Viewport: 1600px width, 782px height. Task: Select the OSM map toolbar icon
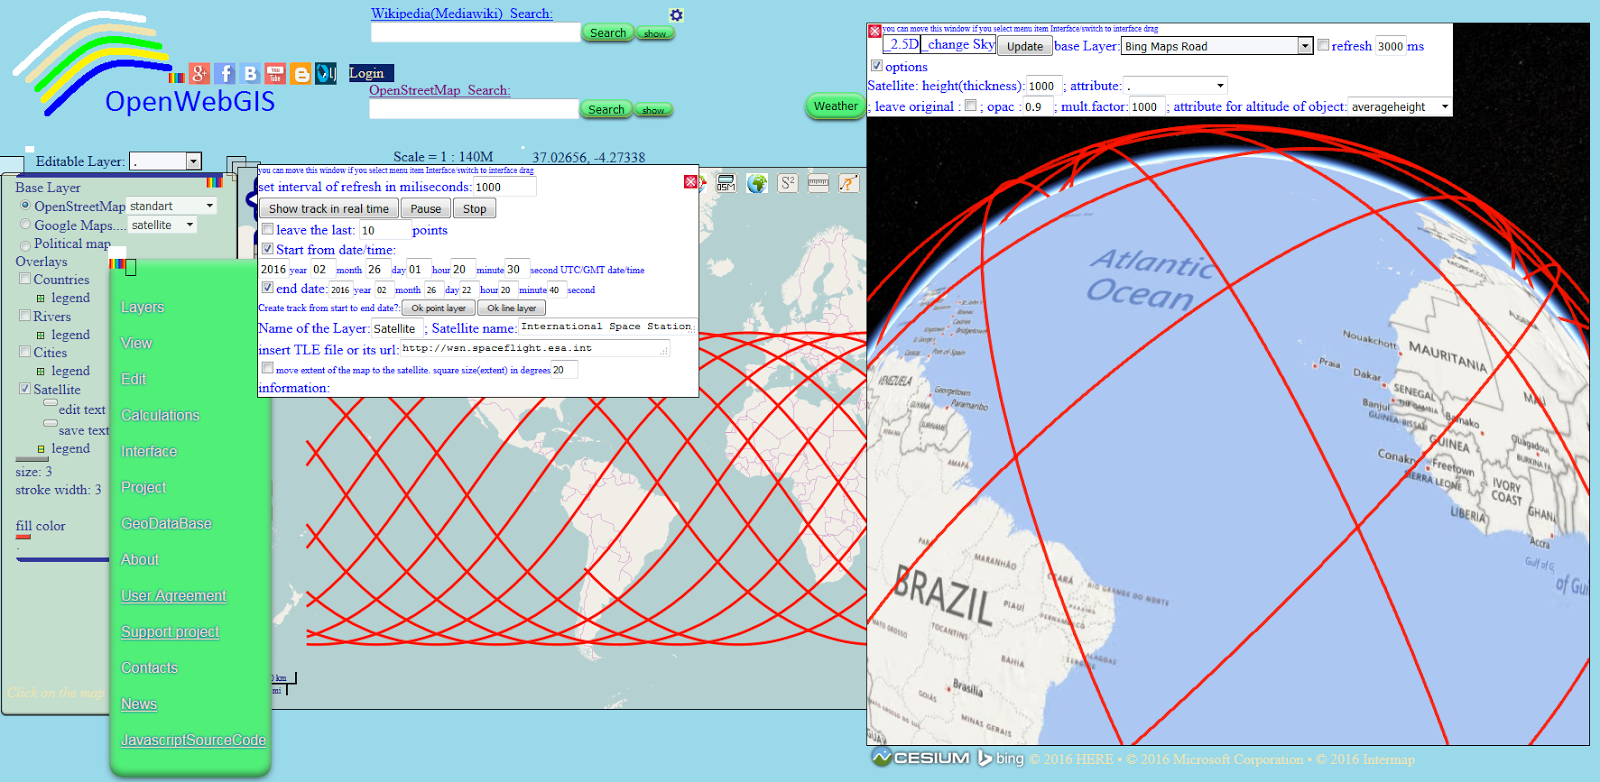point(726,183)
